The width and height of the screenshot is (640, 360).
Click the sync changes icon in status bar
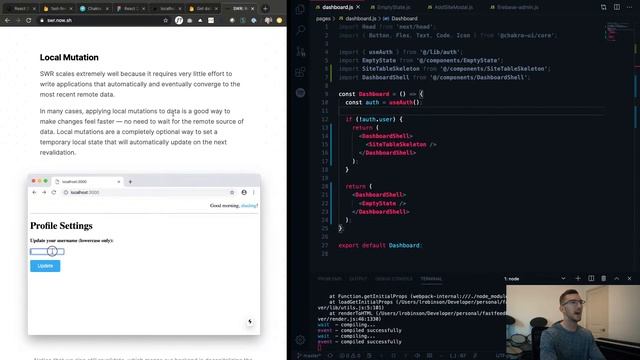point(330,356)
